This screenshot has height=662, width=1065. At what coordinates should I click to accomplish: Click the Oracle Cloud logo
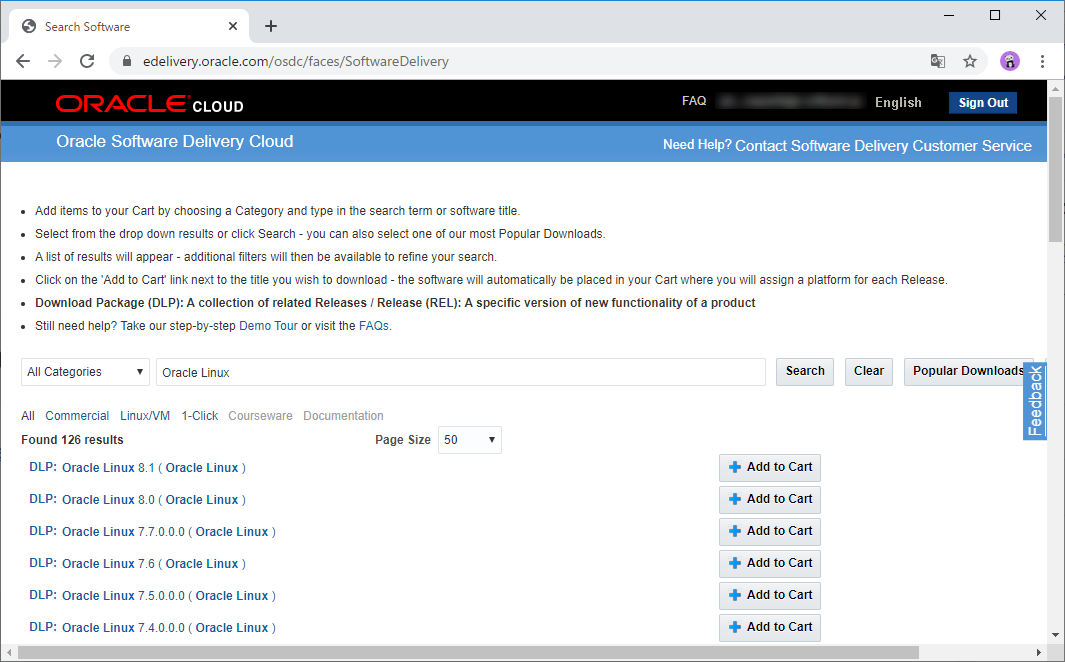(x=149, y=104)
